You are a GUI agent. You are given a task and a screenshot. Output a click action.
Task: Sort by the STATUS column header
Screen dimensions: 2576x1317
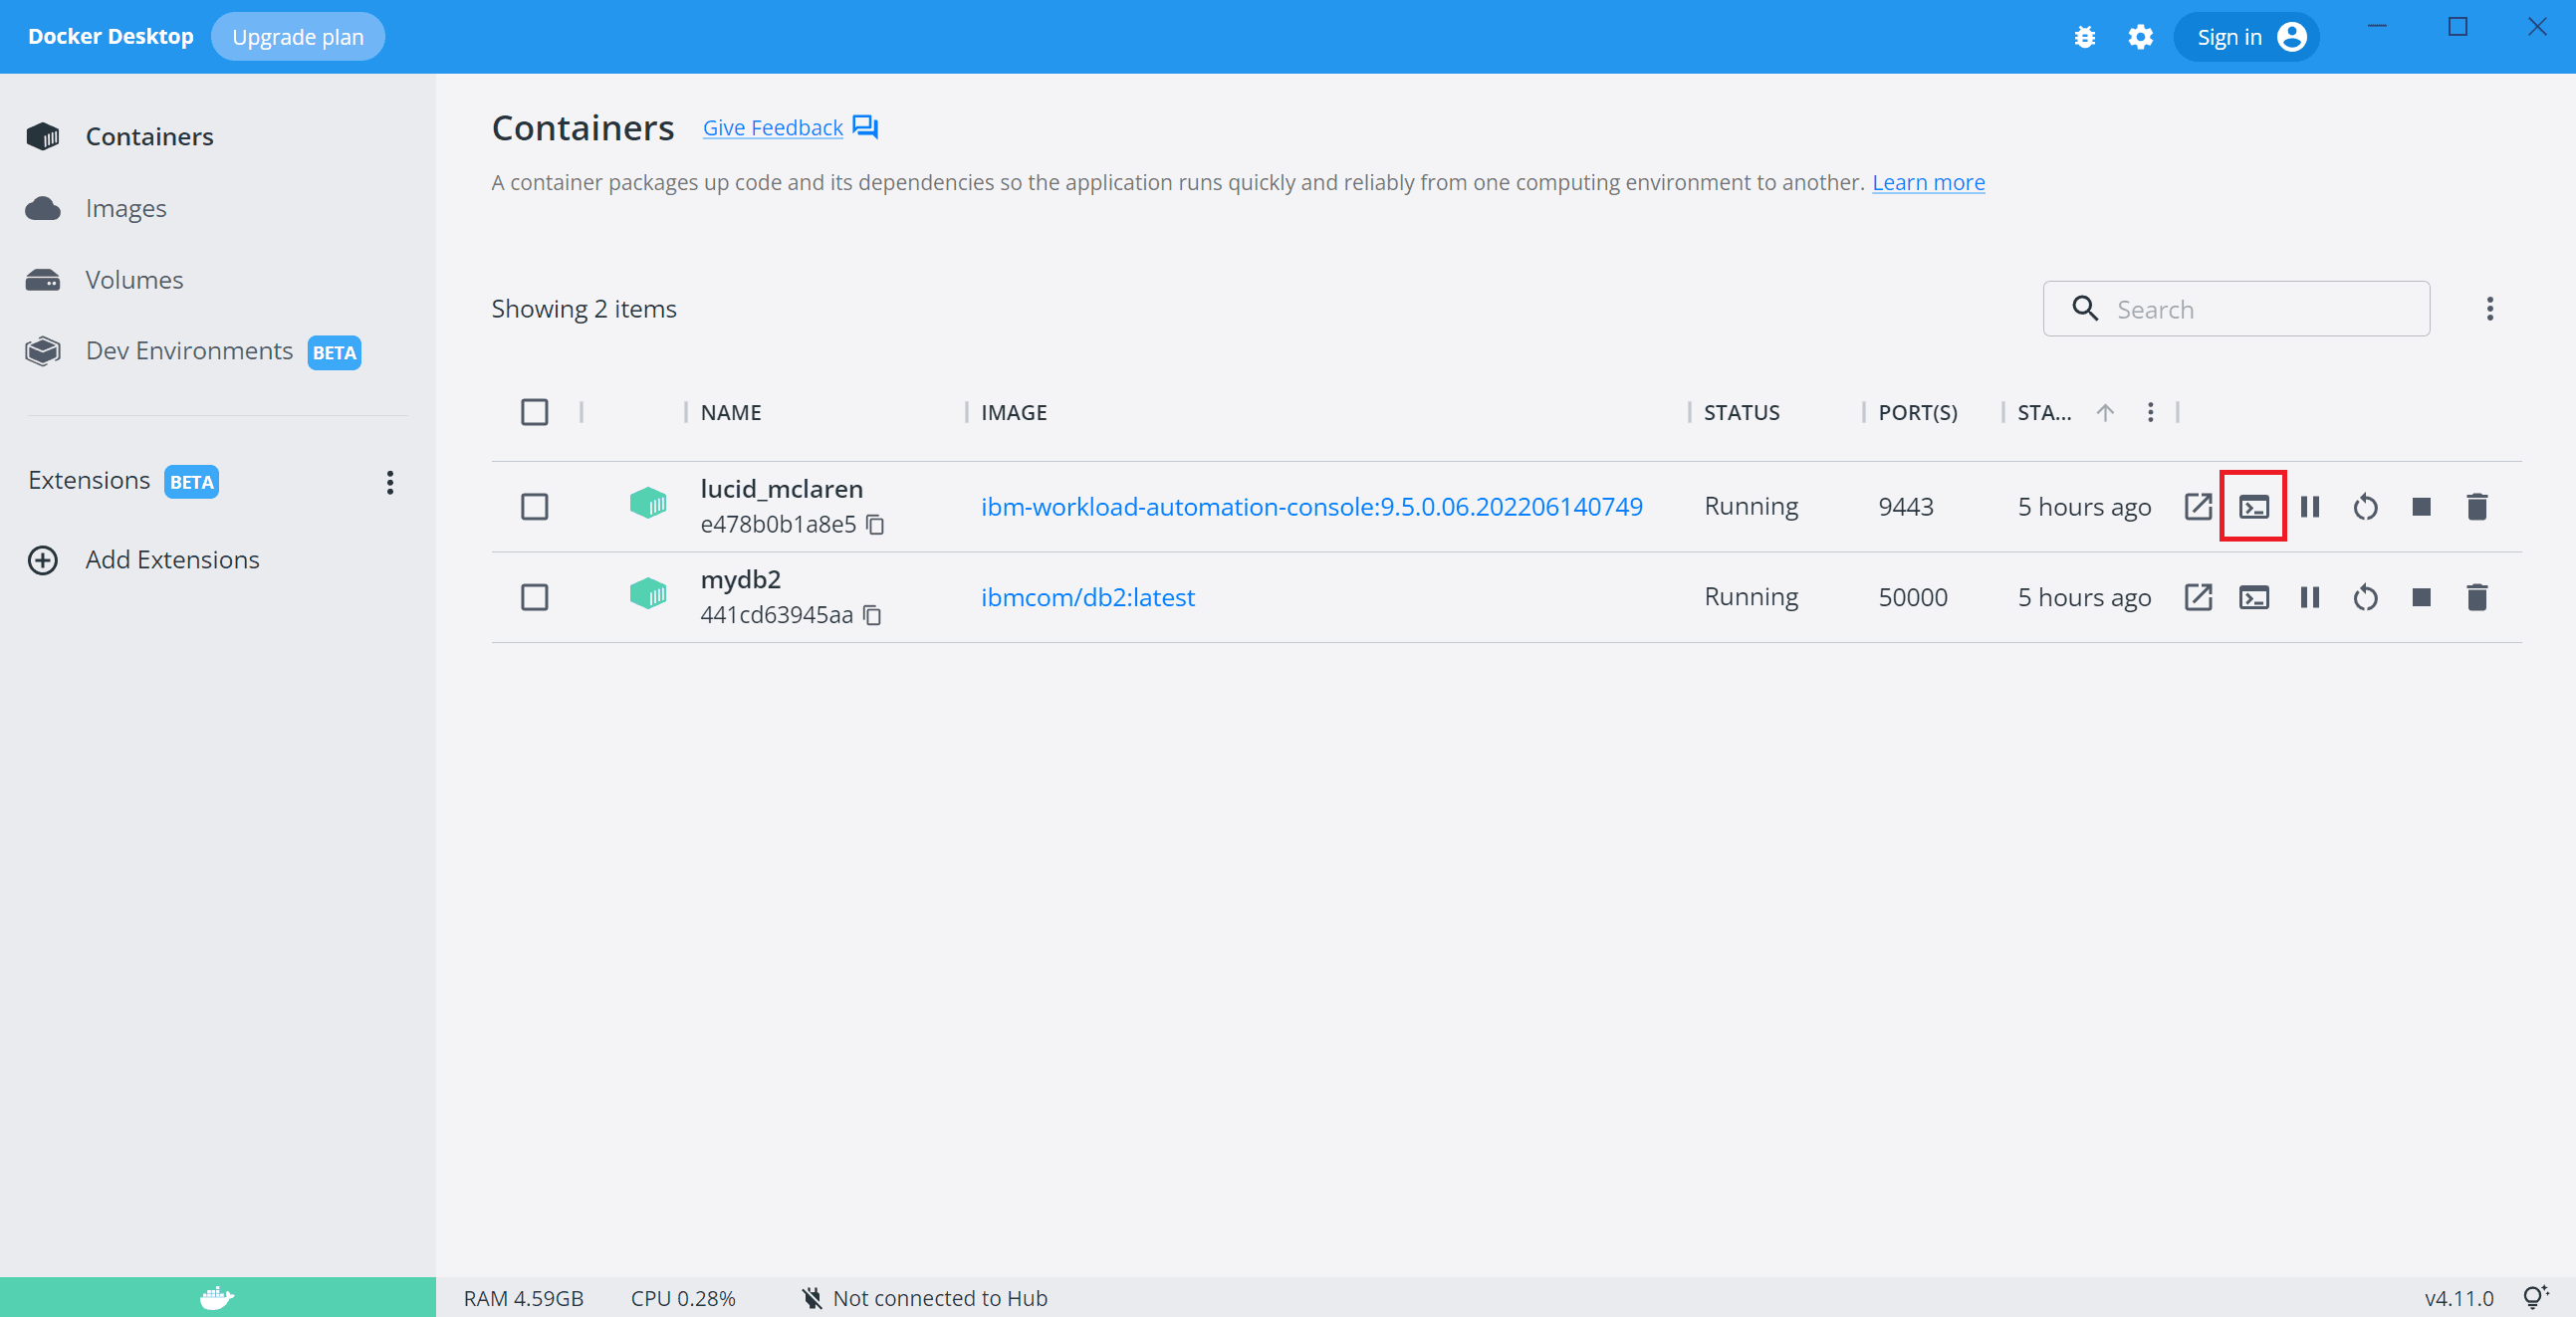1741,412
